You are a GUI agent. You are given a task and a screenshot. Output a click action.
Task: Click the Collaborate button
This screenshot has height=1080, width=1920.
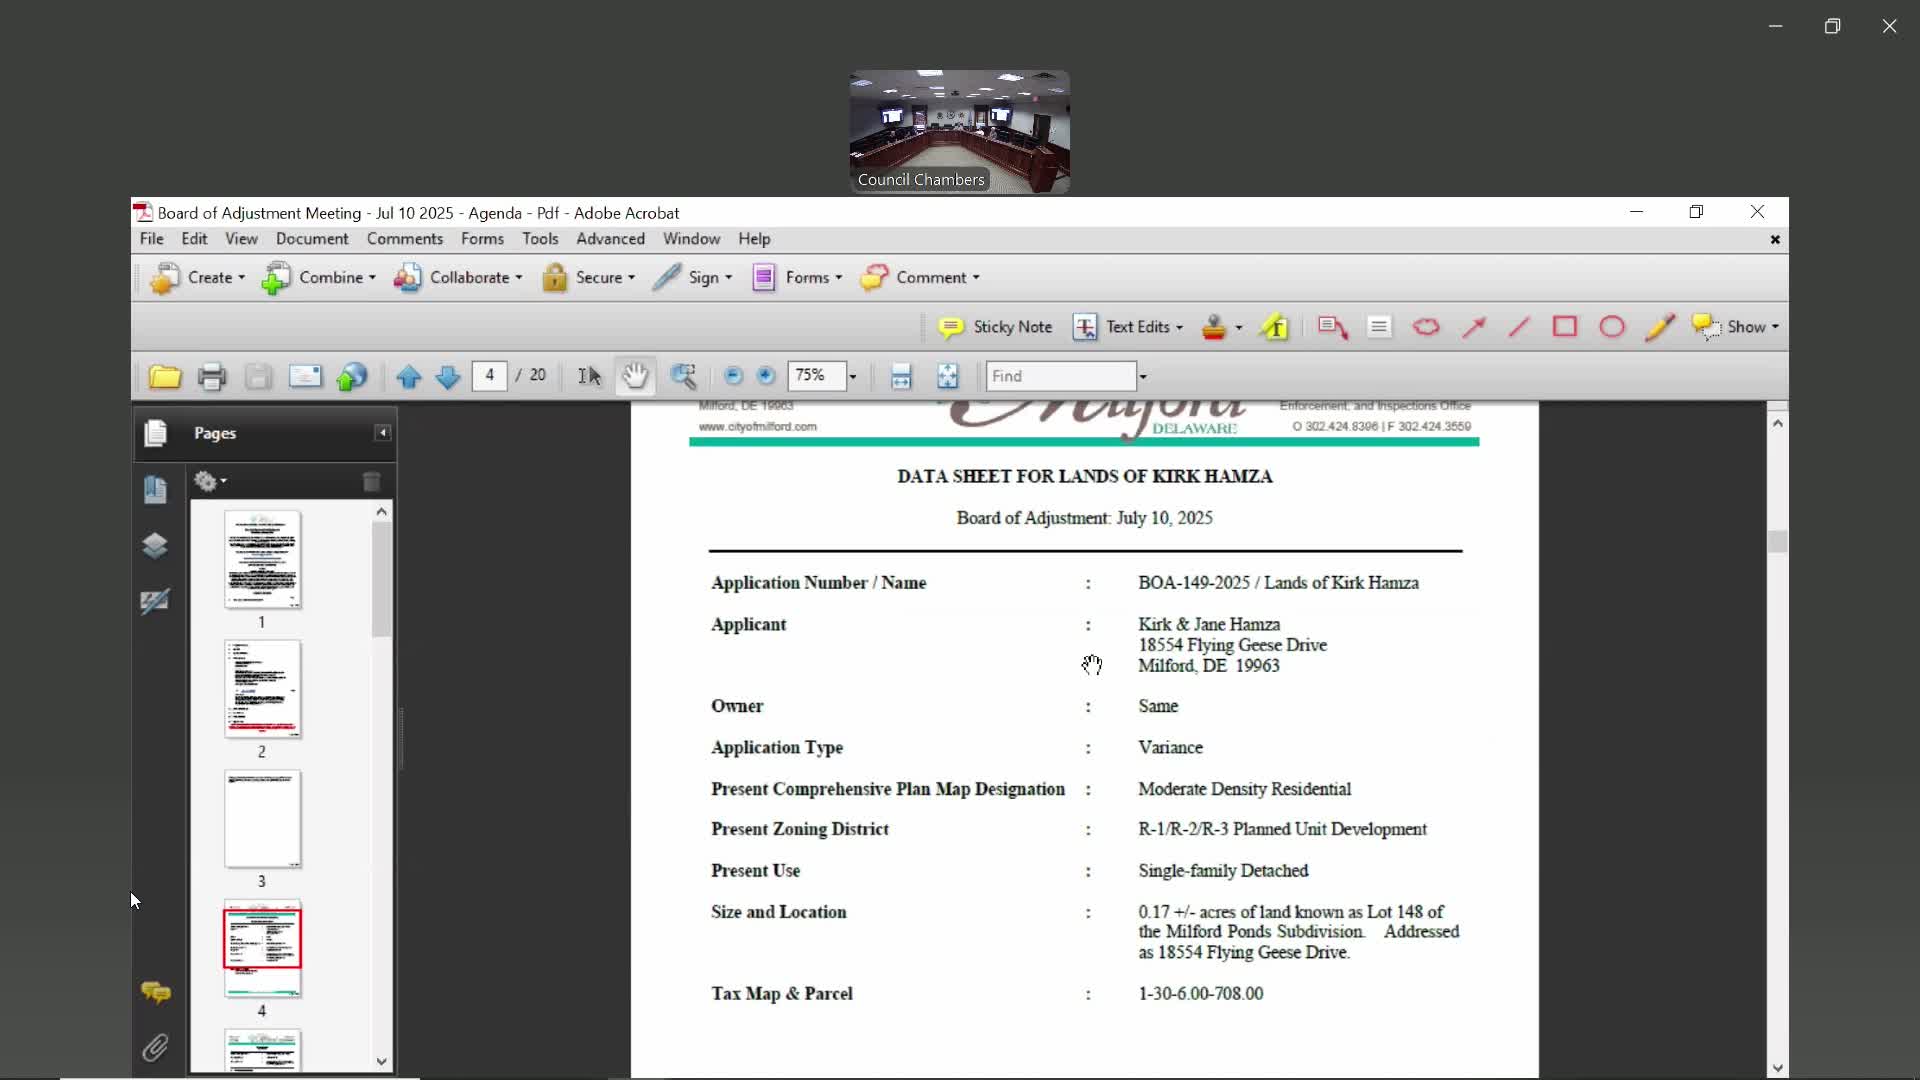tap(458, 277)
